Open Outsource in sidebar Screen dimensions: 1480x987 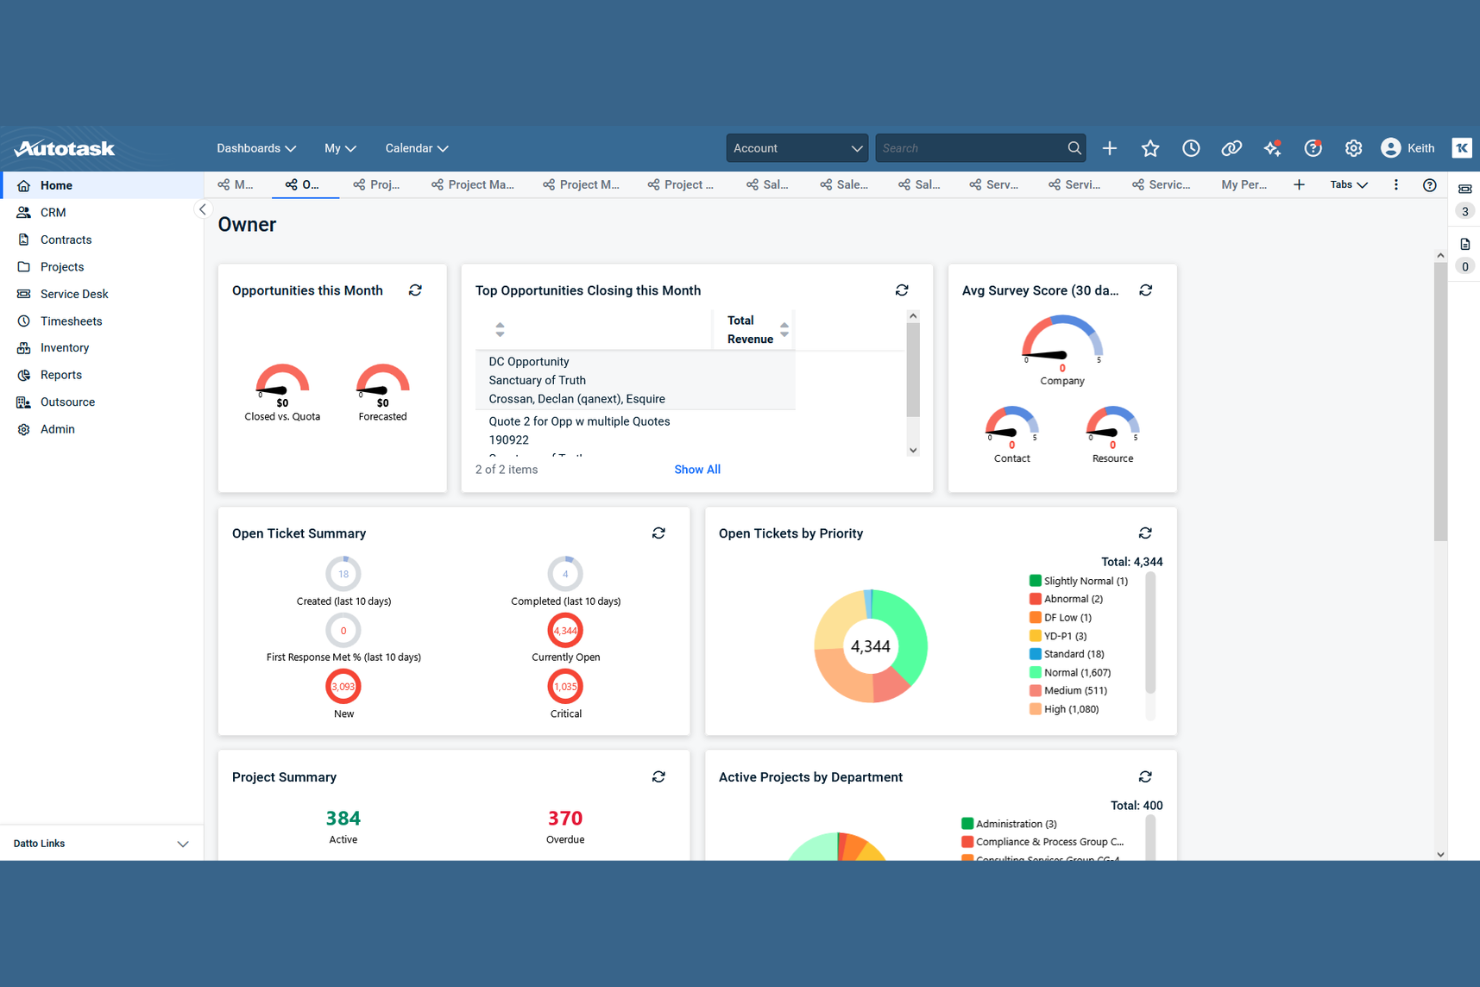tap(101, 402)
